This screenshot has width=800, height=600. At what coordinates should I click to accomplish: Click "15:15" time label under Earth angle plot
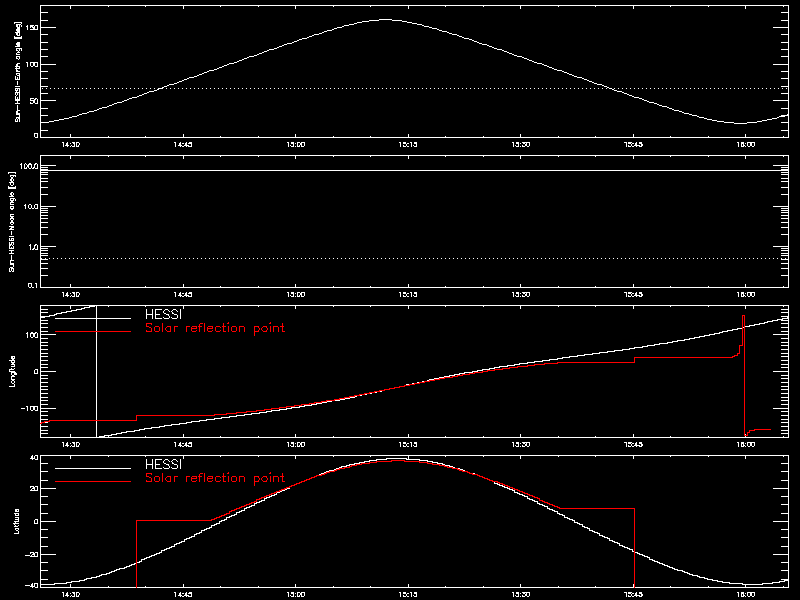[x=408, y=145]
